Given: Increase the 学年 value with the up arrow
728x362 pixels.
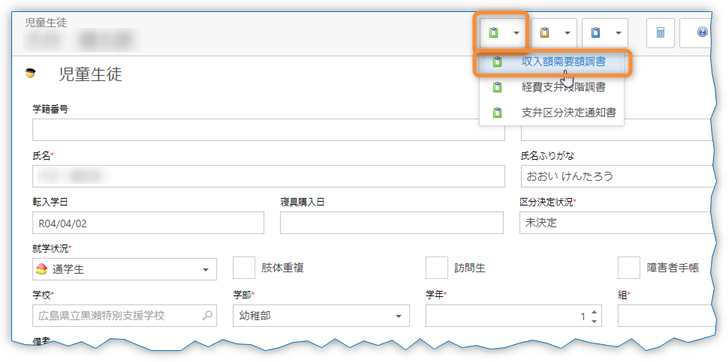Looking at the screenshot, I should pos(594,311).
